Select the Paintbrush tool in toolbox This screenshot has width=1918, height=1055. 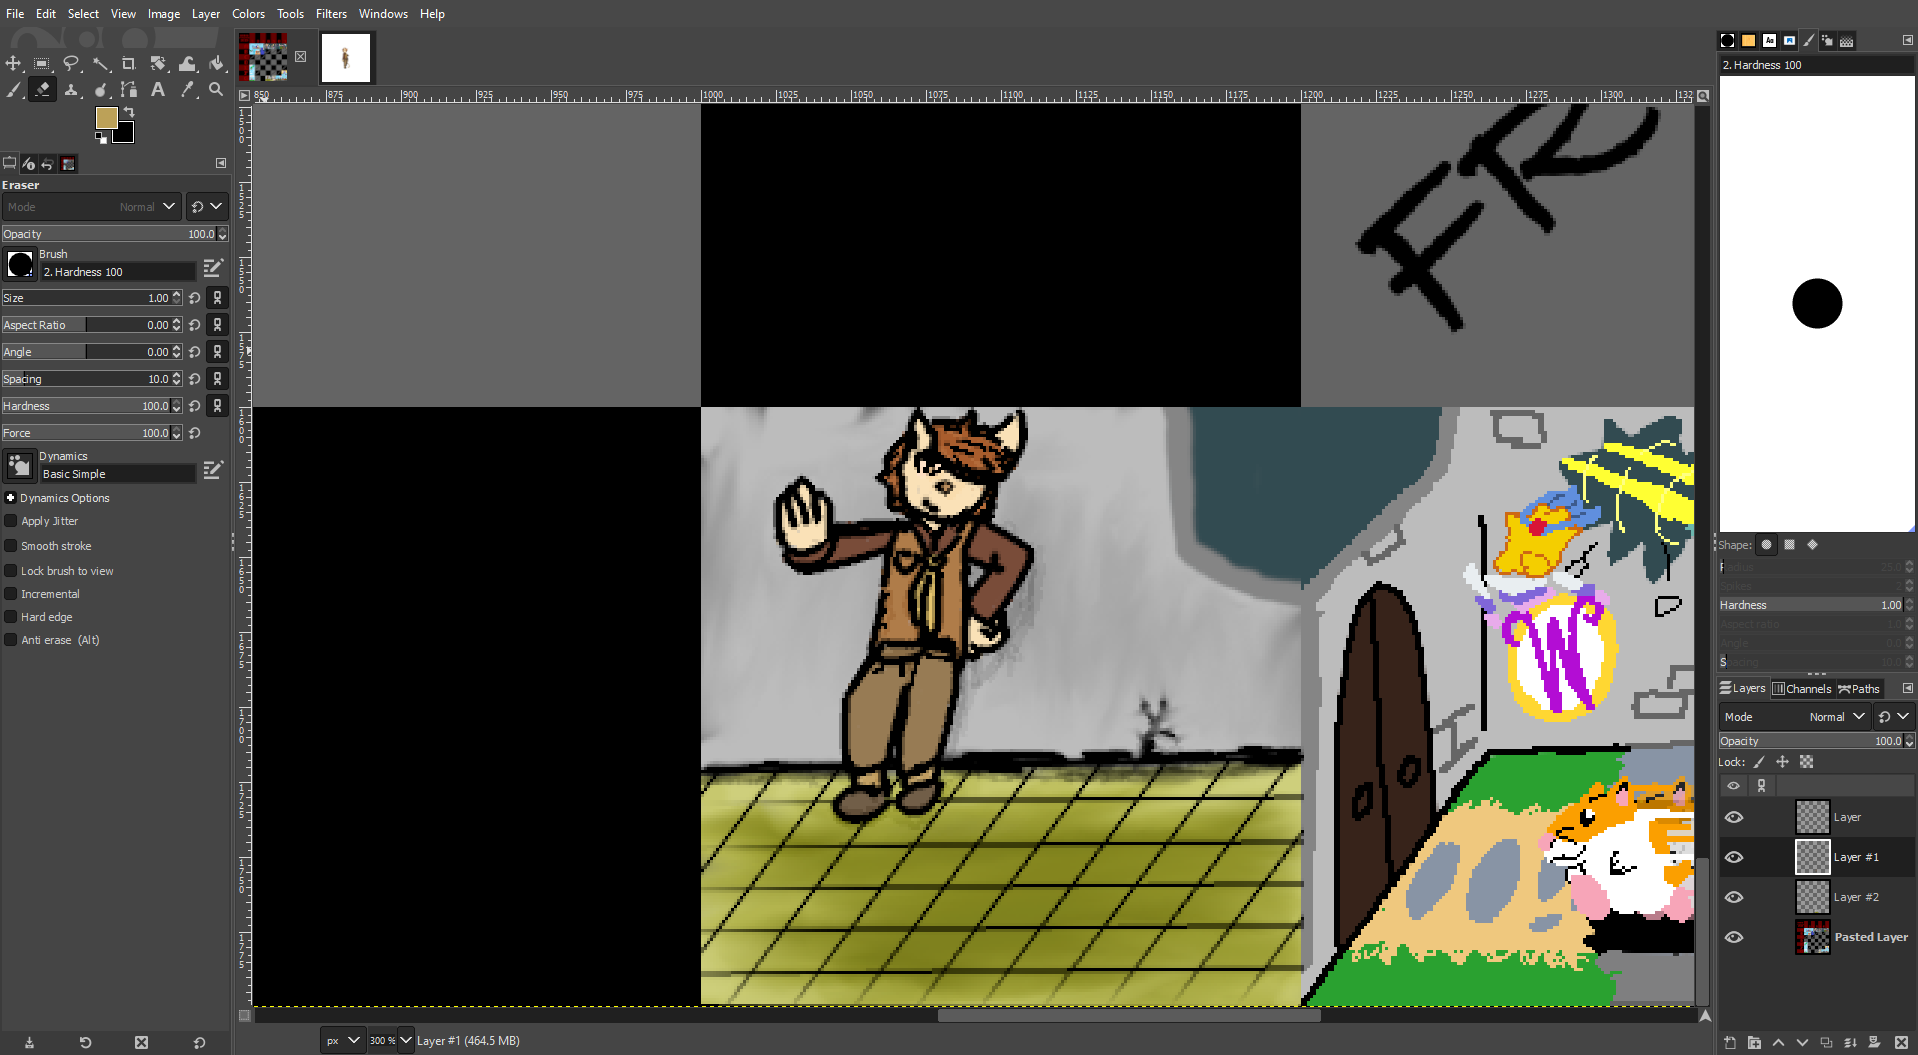[x=13, y=90]
